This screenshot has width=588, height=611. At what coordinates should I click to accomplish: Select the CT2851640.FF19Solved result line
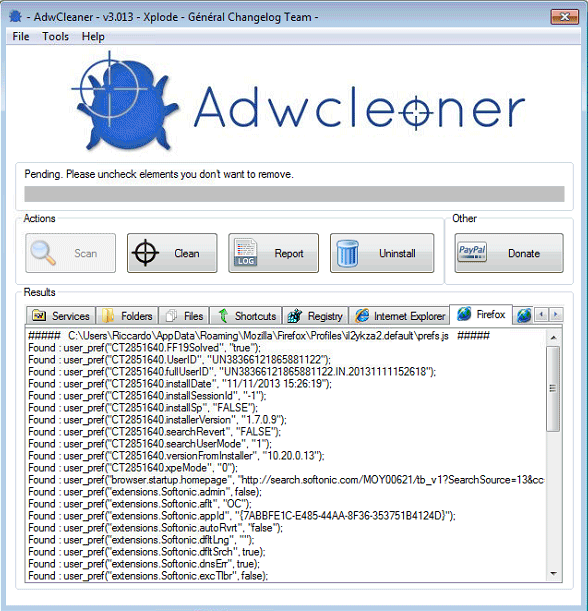point(145,348)
